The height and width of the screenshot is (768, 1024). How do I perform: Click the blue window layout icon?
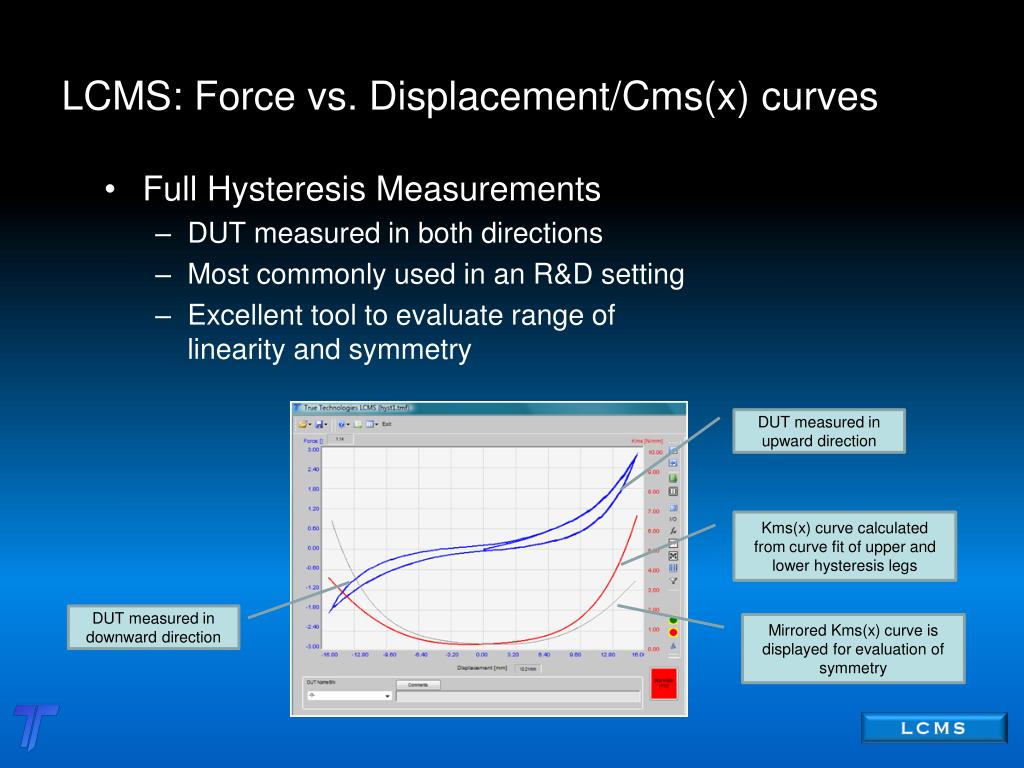point(370,424)
